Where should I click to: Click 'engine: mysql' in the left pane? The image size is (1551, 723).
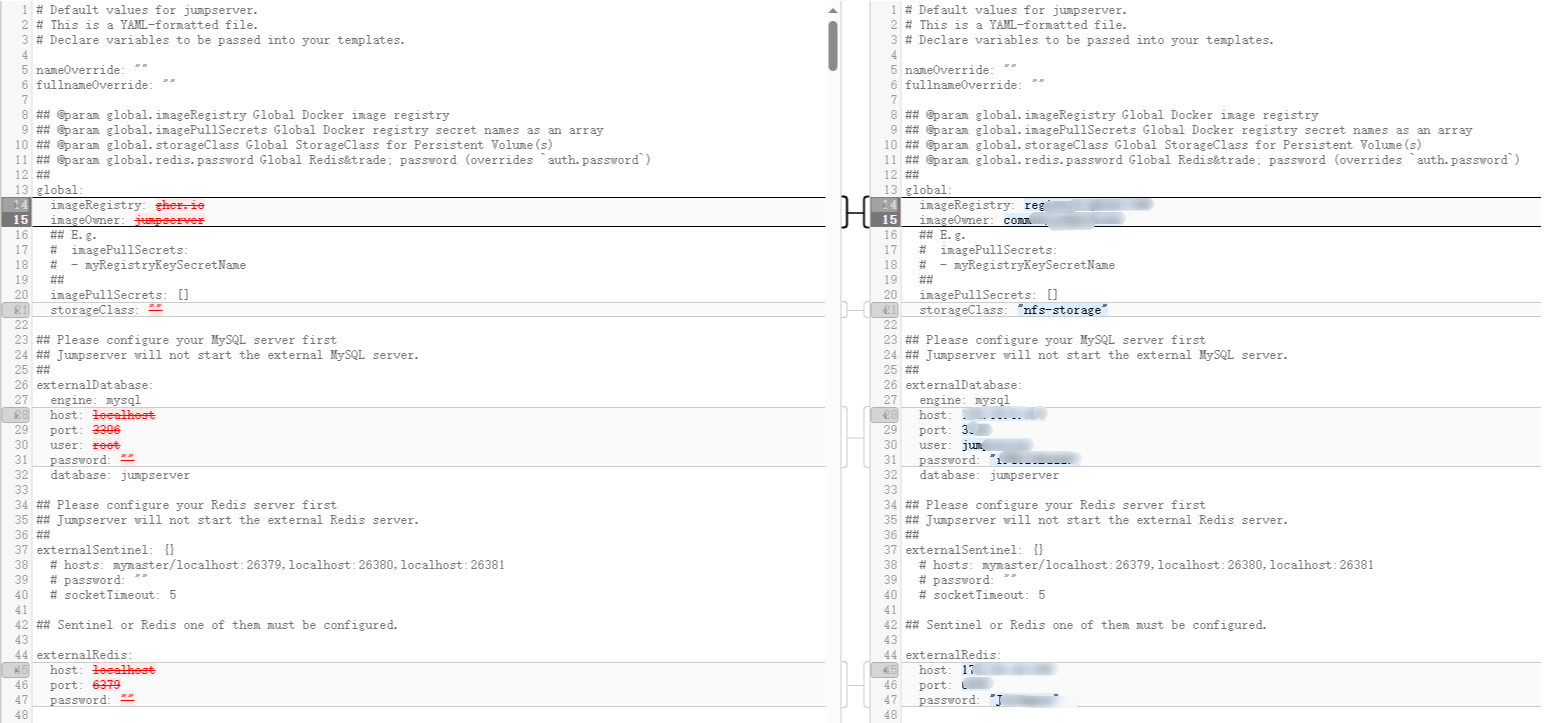(x=95, y=400)
